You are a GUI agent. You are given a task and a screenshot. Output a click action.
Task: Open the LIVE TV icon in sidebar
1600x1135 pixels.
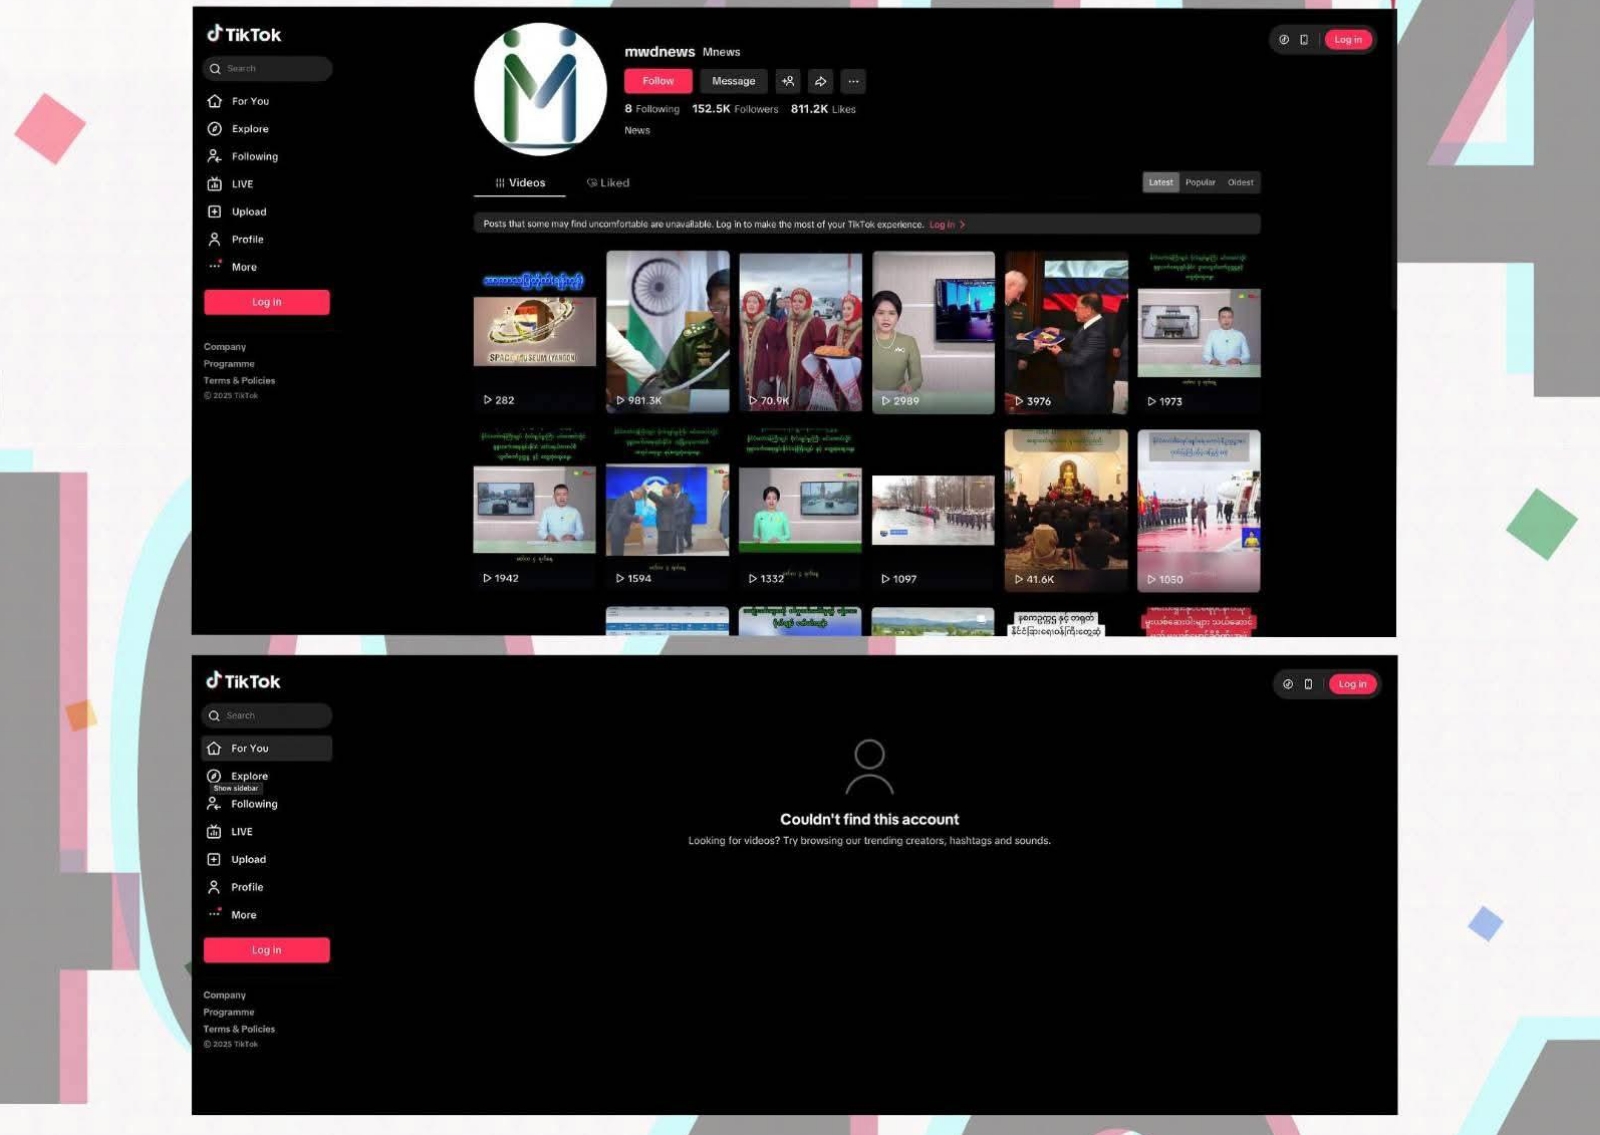(x=213, y=184)
